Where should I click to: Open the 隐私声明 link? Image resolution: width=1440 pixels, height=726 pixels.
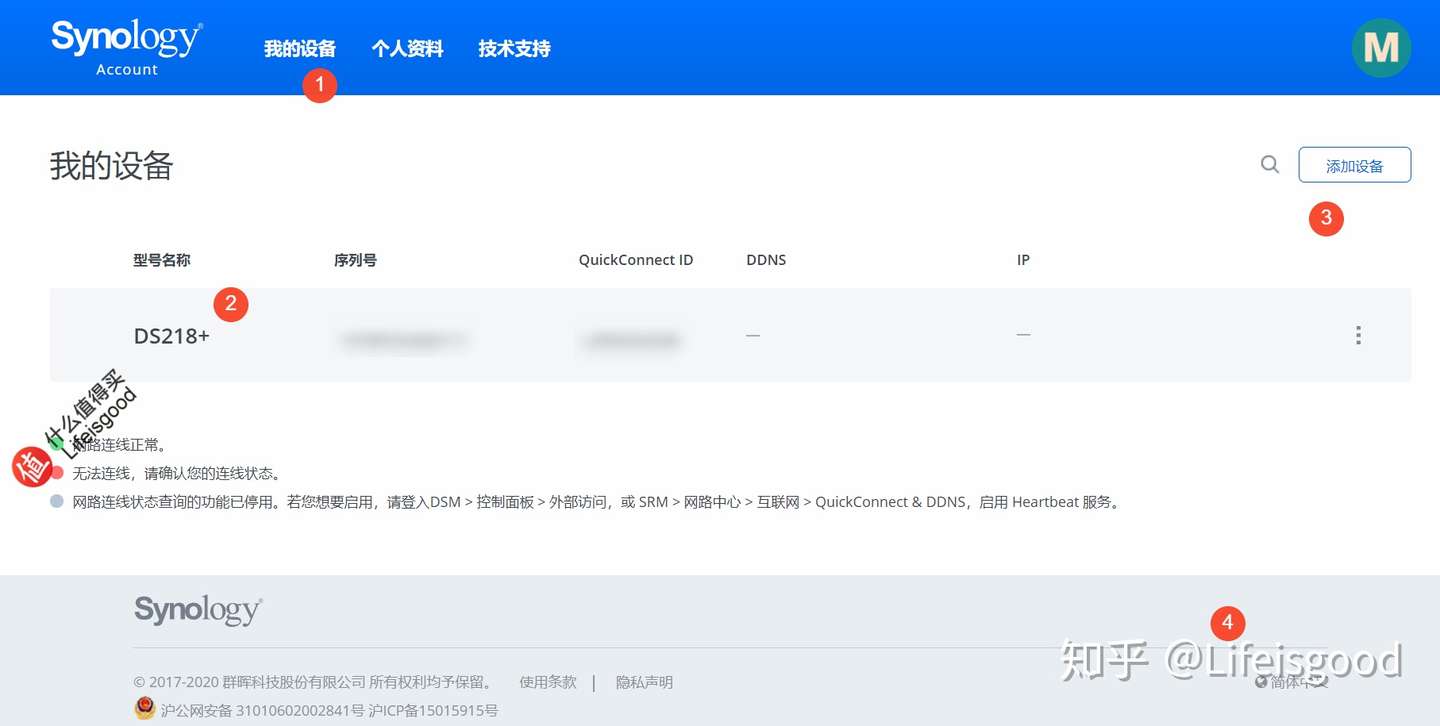click(644, 682)
